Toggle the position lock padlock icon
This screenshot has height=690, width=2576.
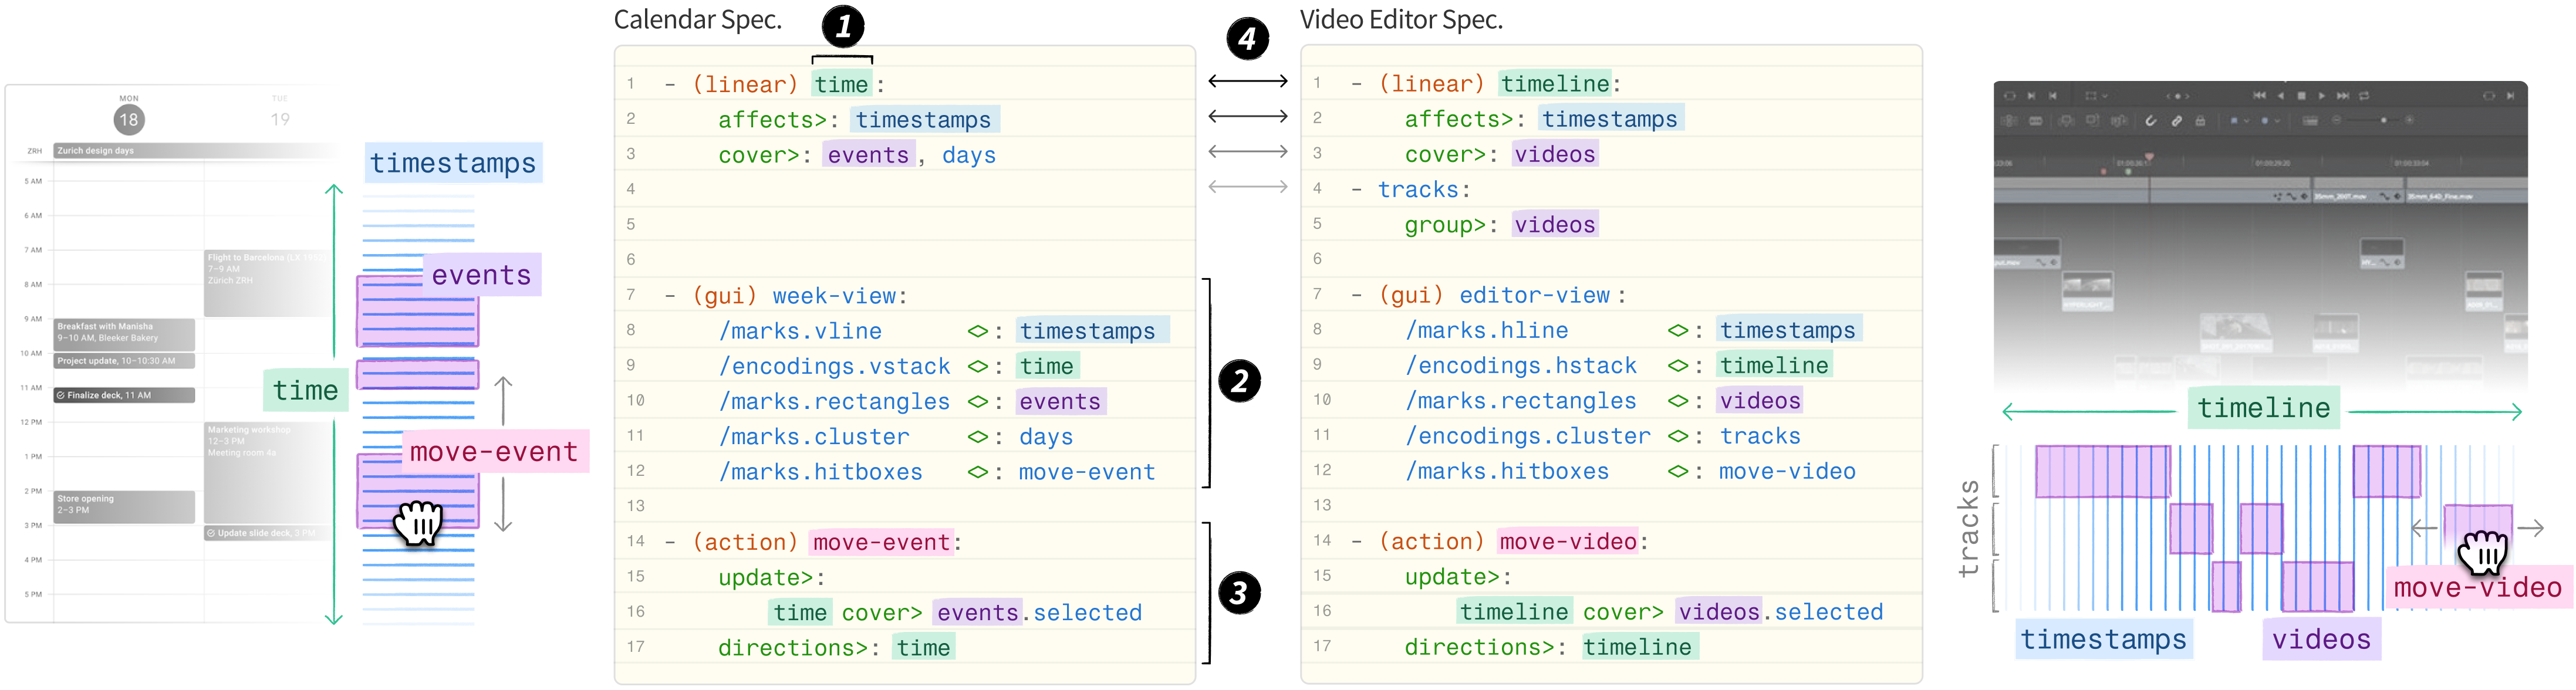tap(2201, 121)
